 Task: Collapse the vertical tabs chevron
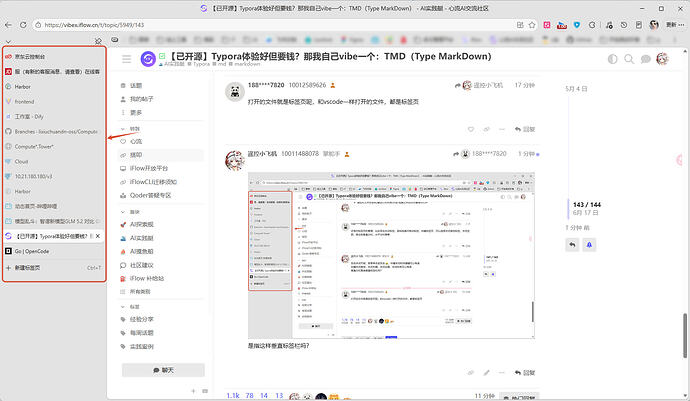(x=8, y=42)
